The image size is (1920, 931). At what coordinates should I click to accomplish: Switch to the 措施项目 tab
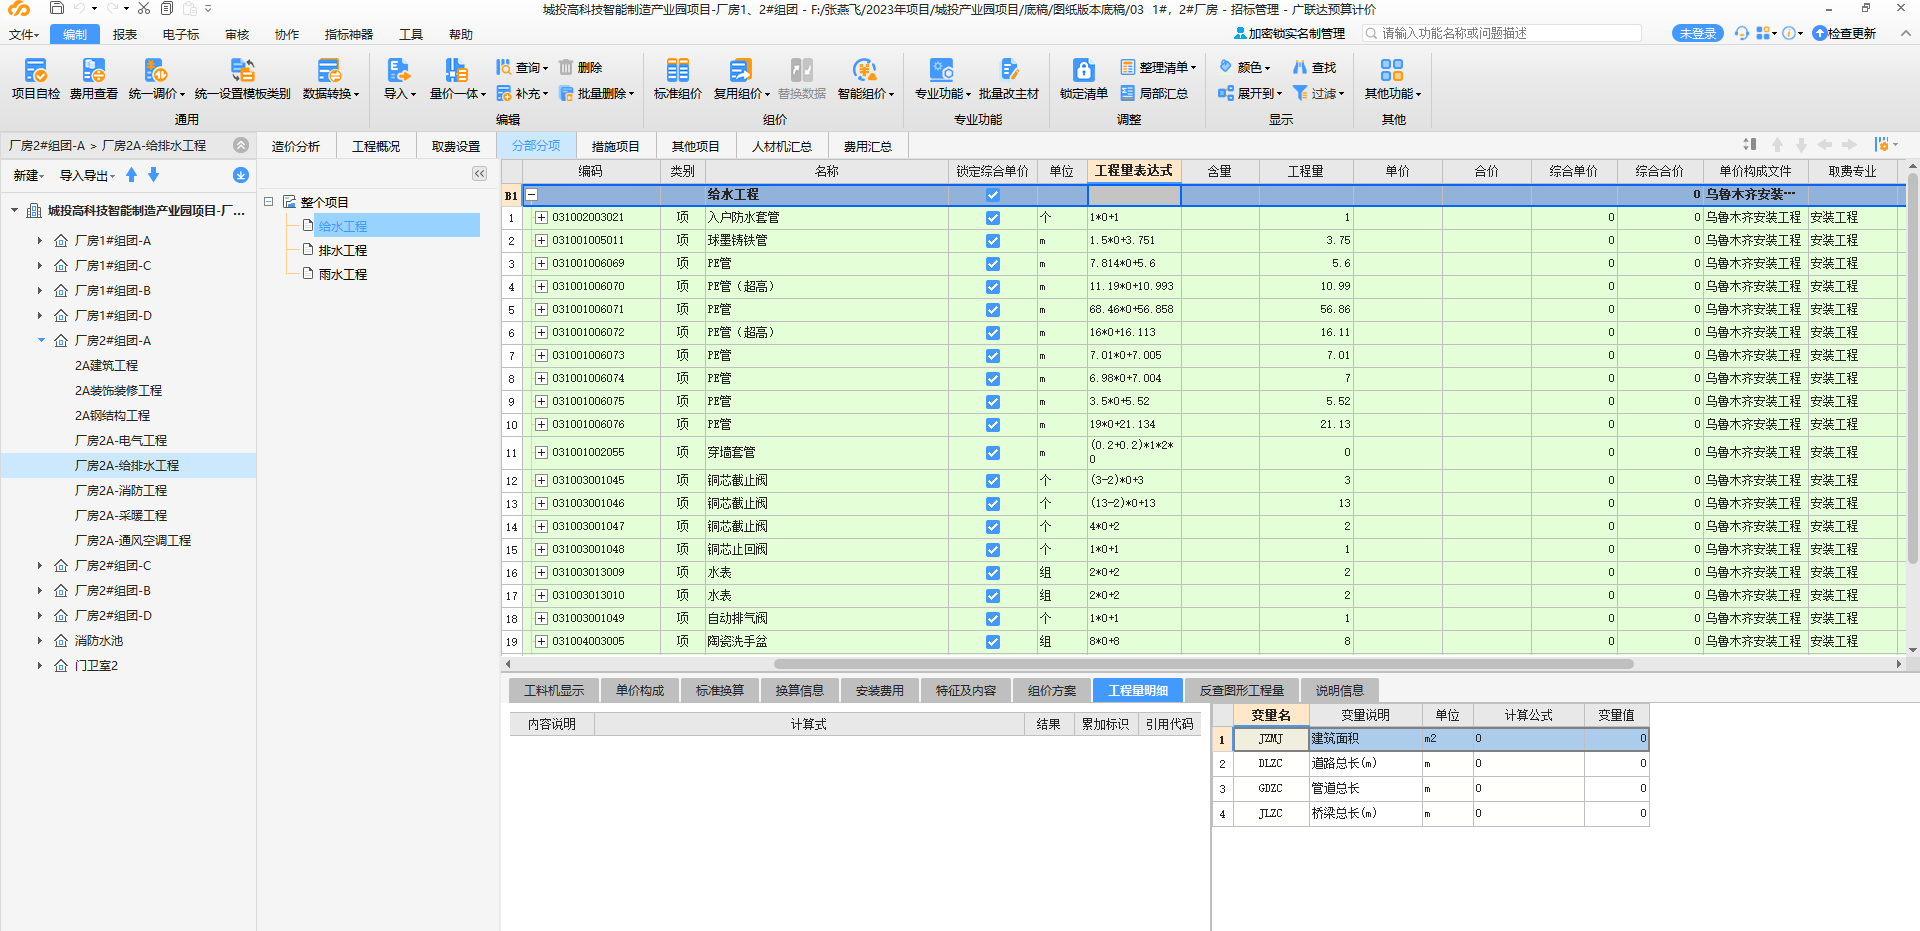[615, 146]
